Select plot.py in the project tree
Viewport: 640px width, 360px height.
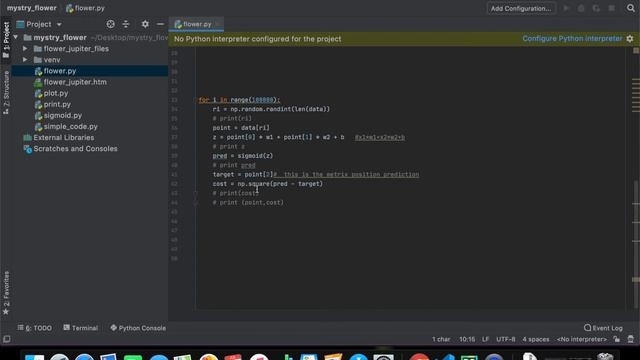[56, 93]
